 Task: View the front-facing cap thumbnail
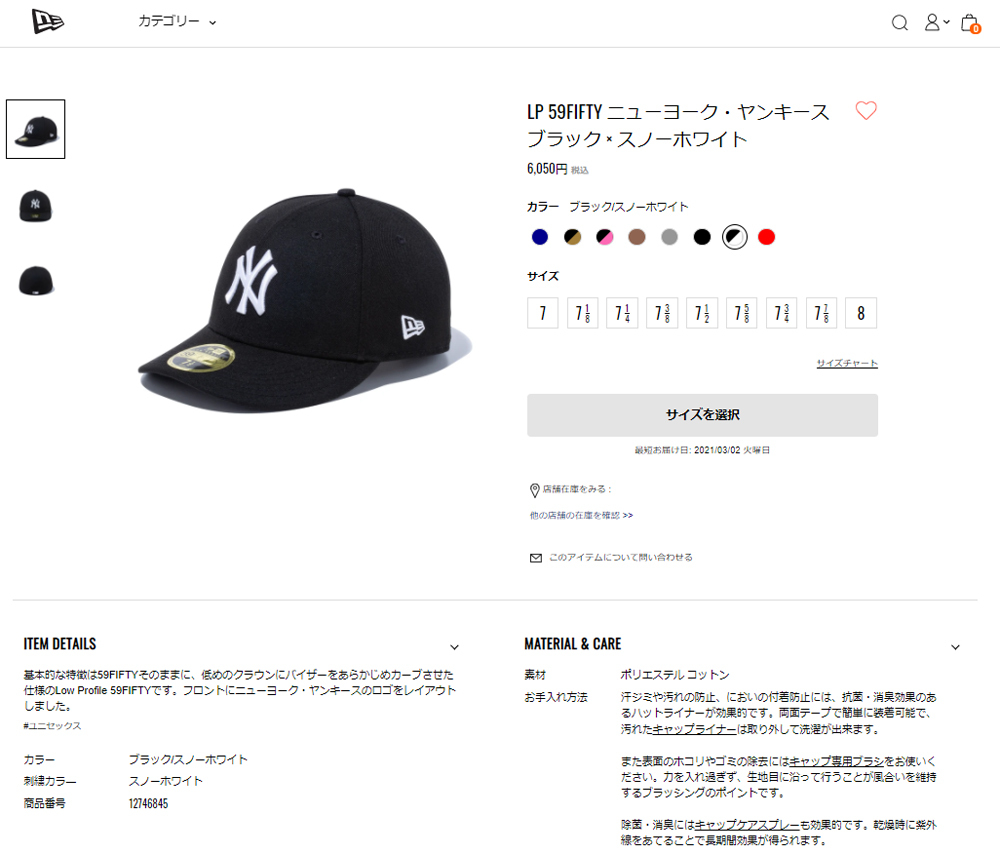click(x=36, y=206)
